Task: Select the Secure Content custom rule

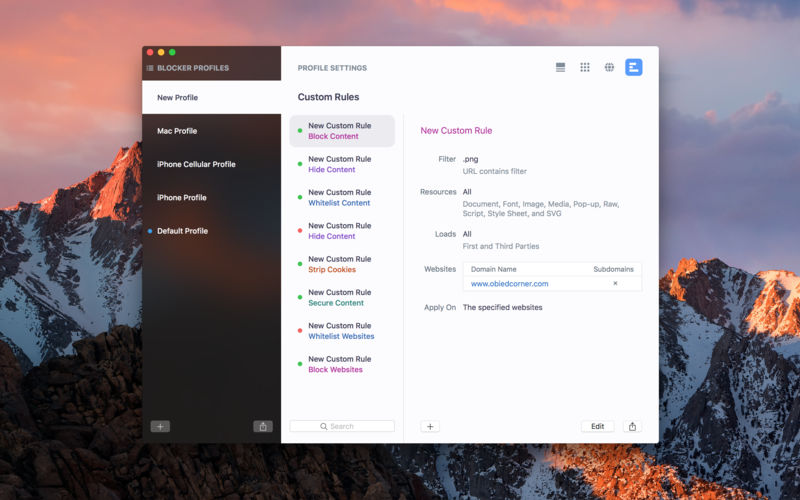Action: pyautogui.click(x=342, y=297)
